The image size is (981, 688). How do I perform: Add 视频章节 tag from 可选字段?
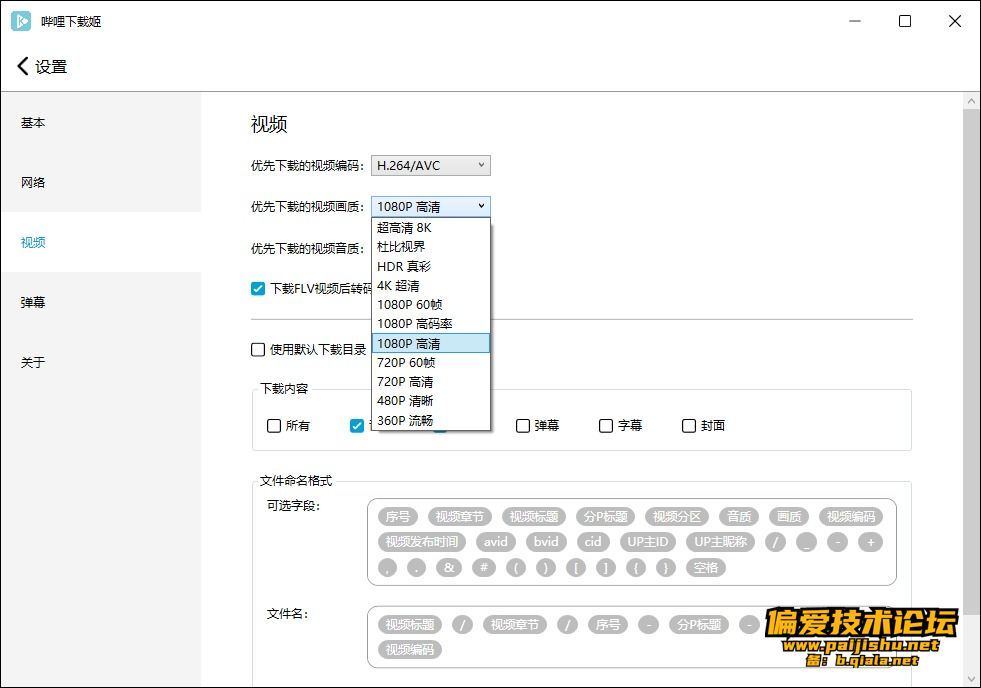pos(460,517)
